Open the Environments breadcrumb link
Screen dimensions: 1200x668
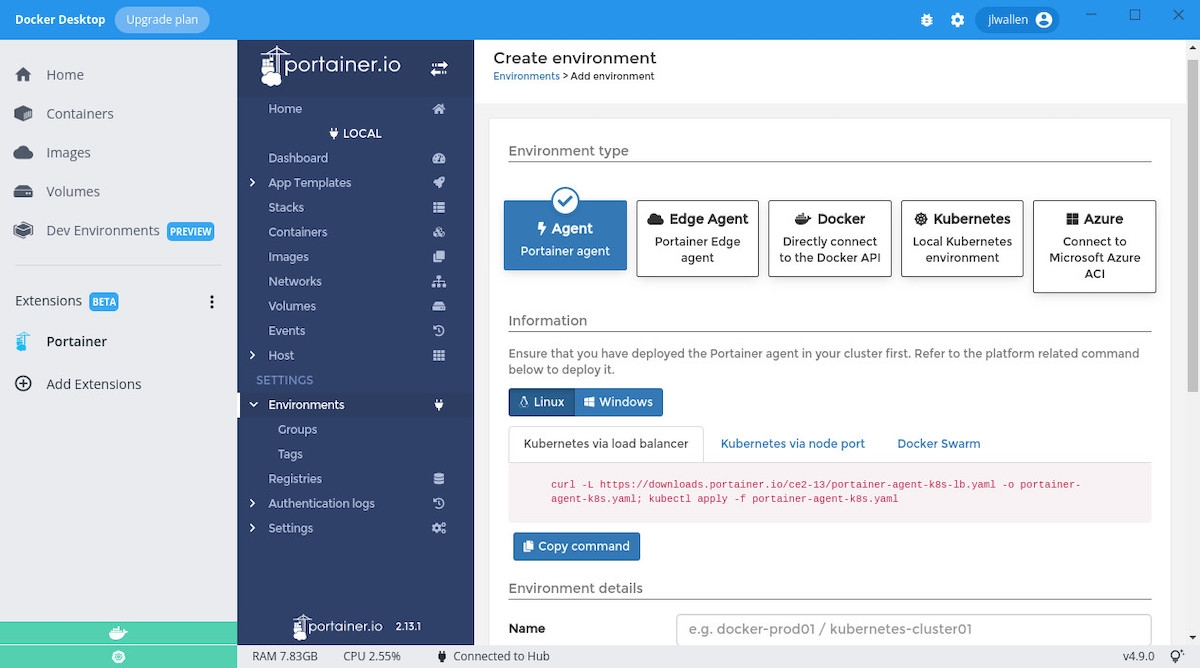click(x=526, y=75)
